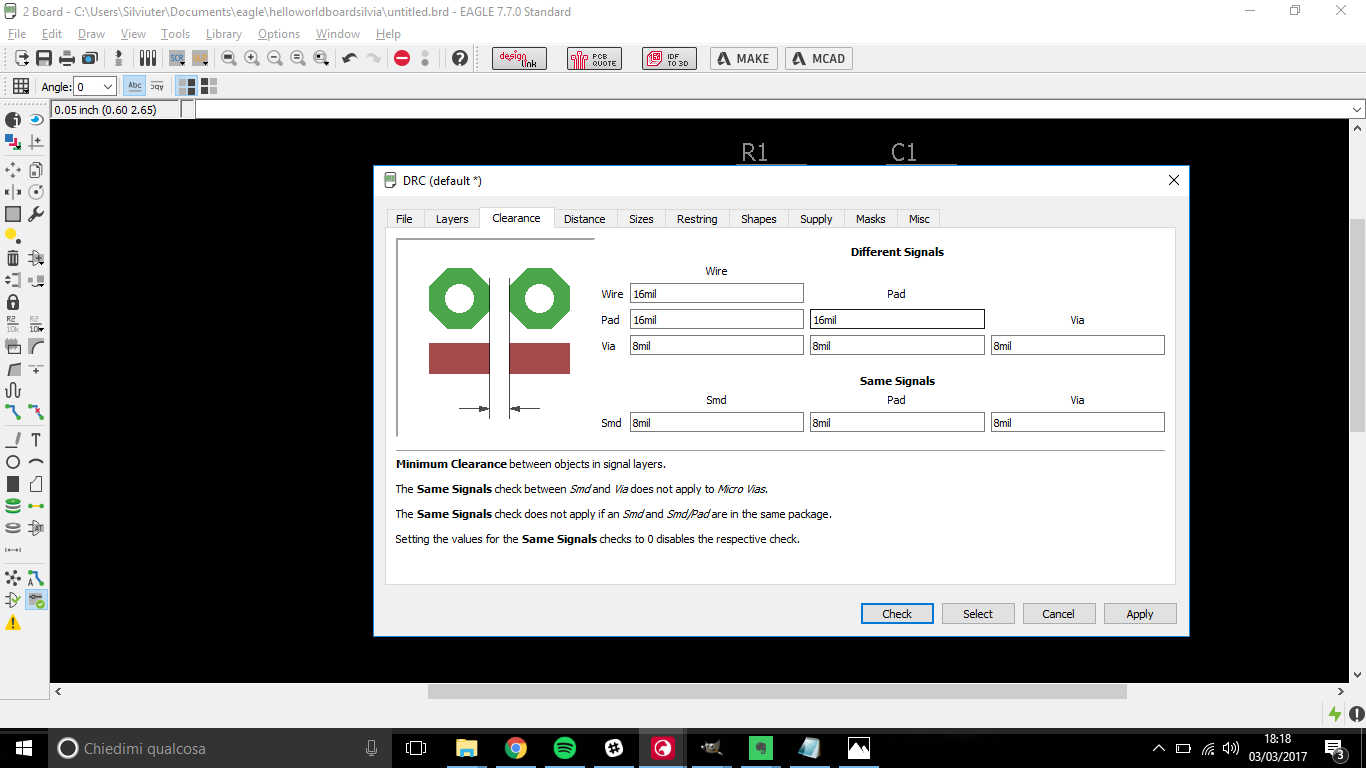Select the Polygon tool
Screen dimensions: 1366x768
coord(36,484)
